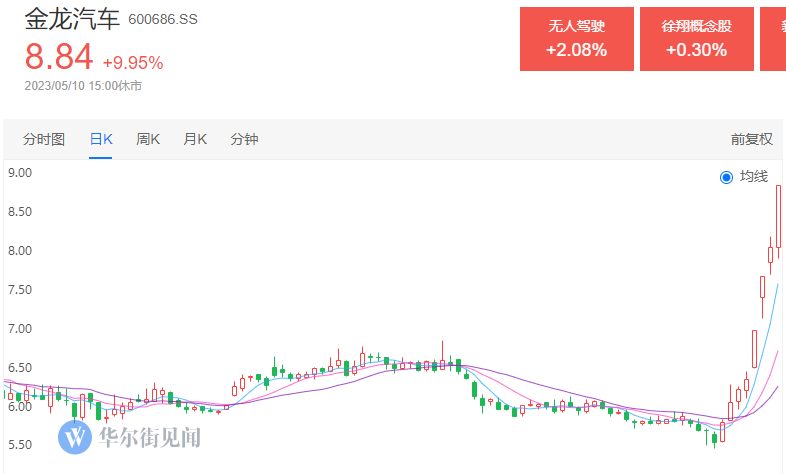The width and height of the screenshot is (786, 474).
Task: Click the 7.50 price axis label
Action: point(20,290)
